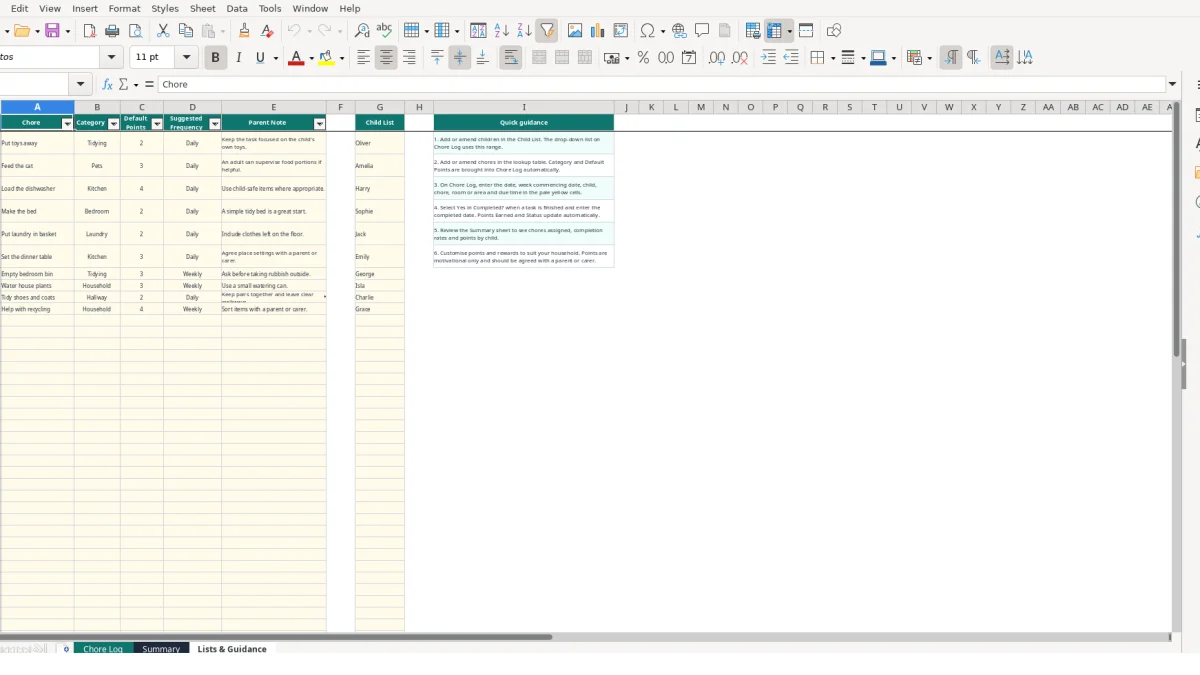Toggle the AutoFilter funnel button
Viewport: 1200px width, 675px height.
546,31
